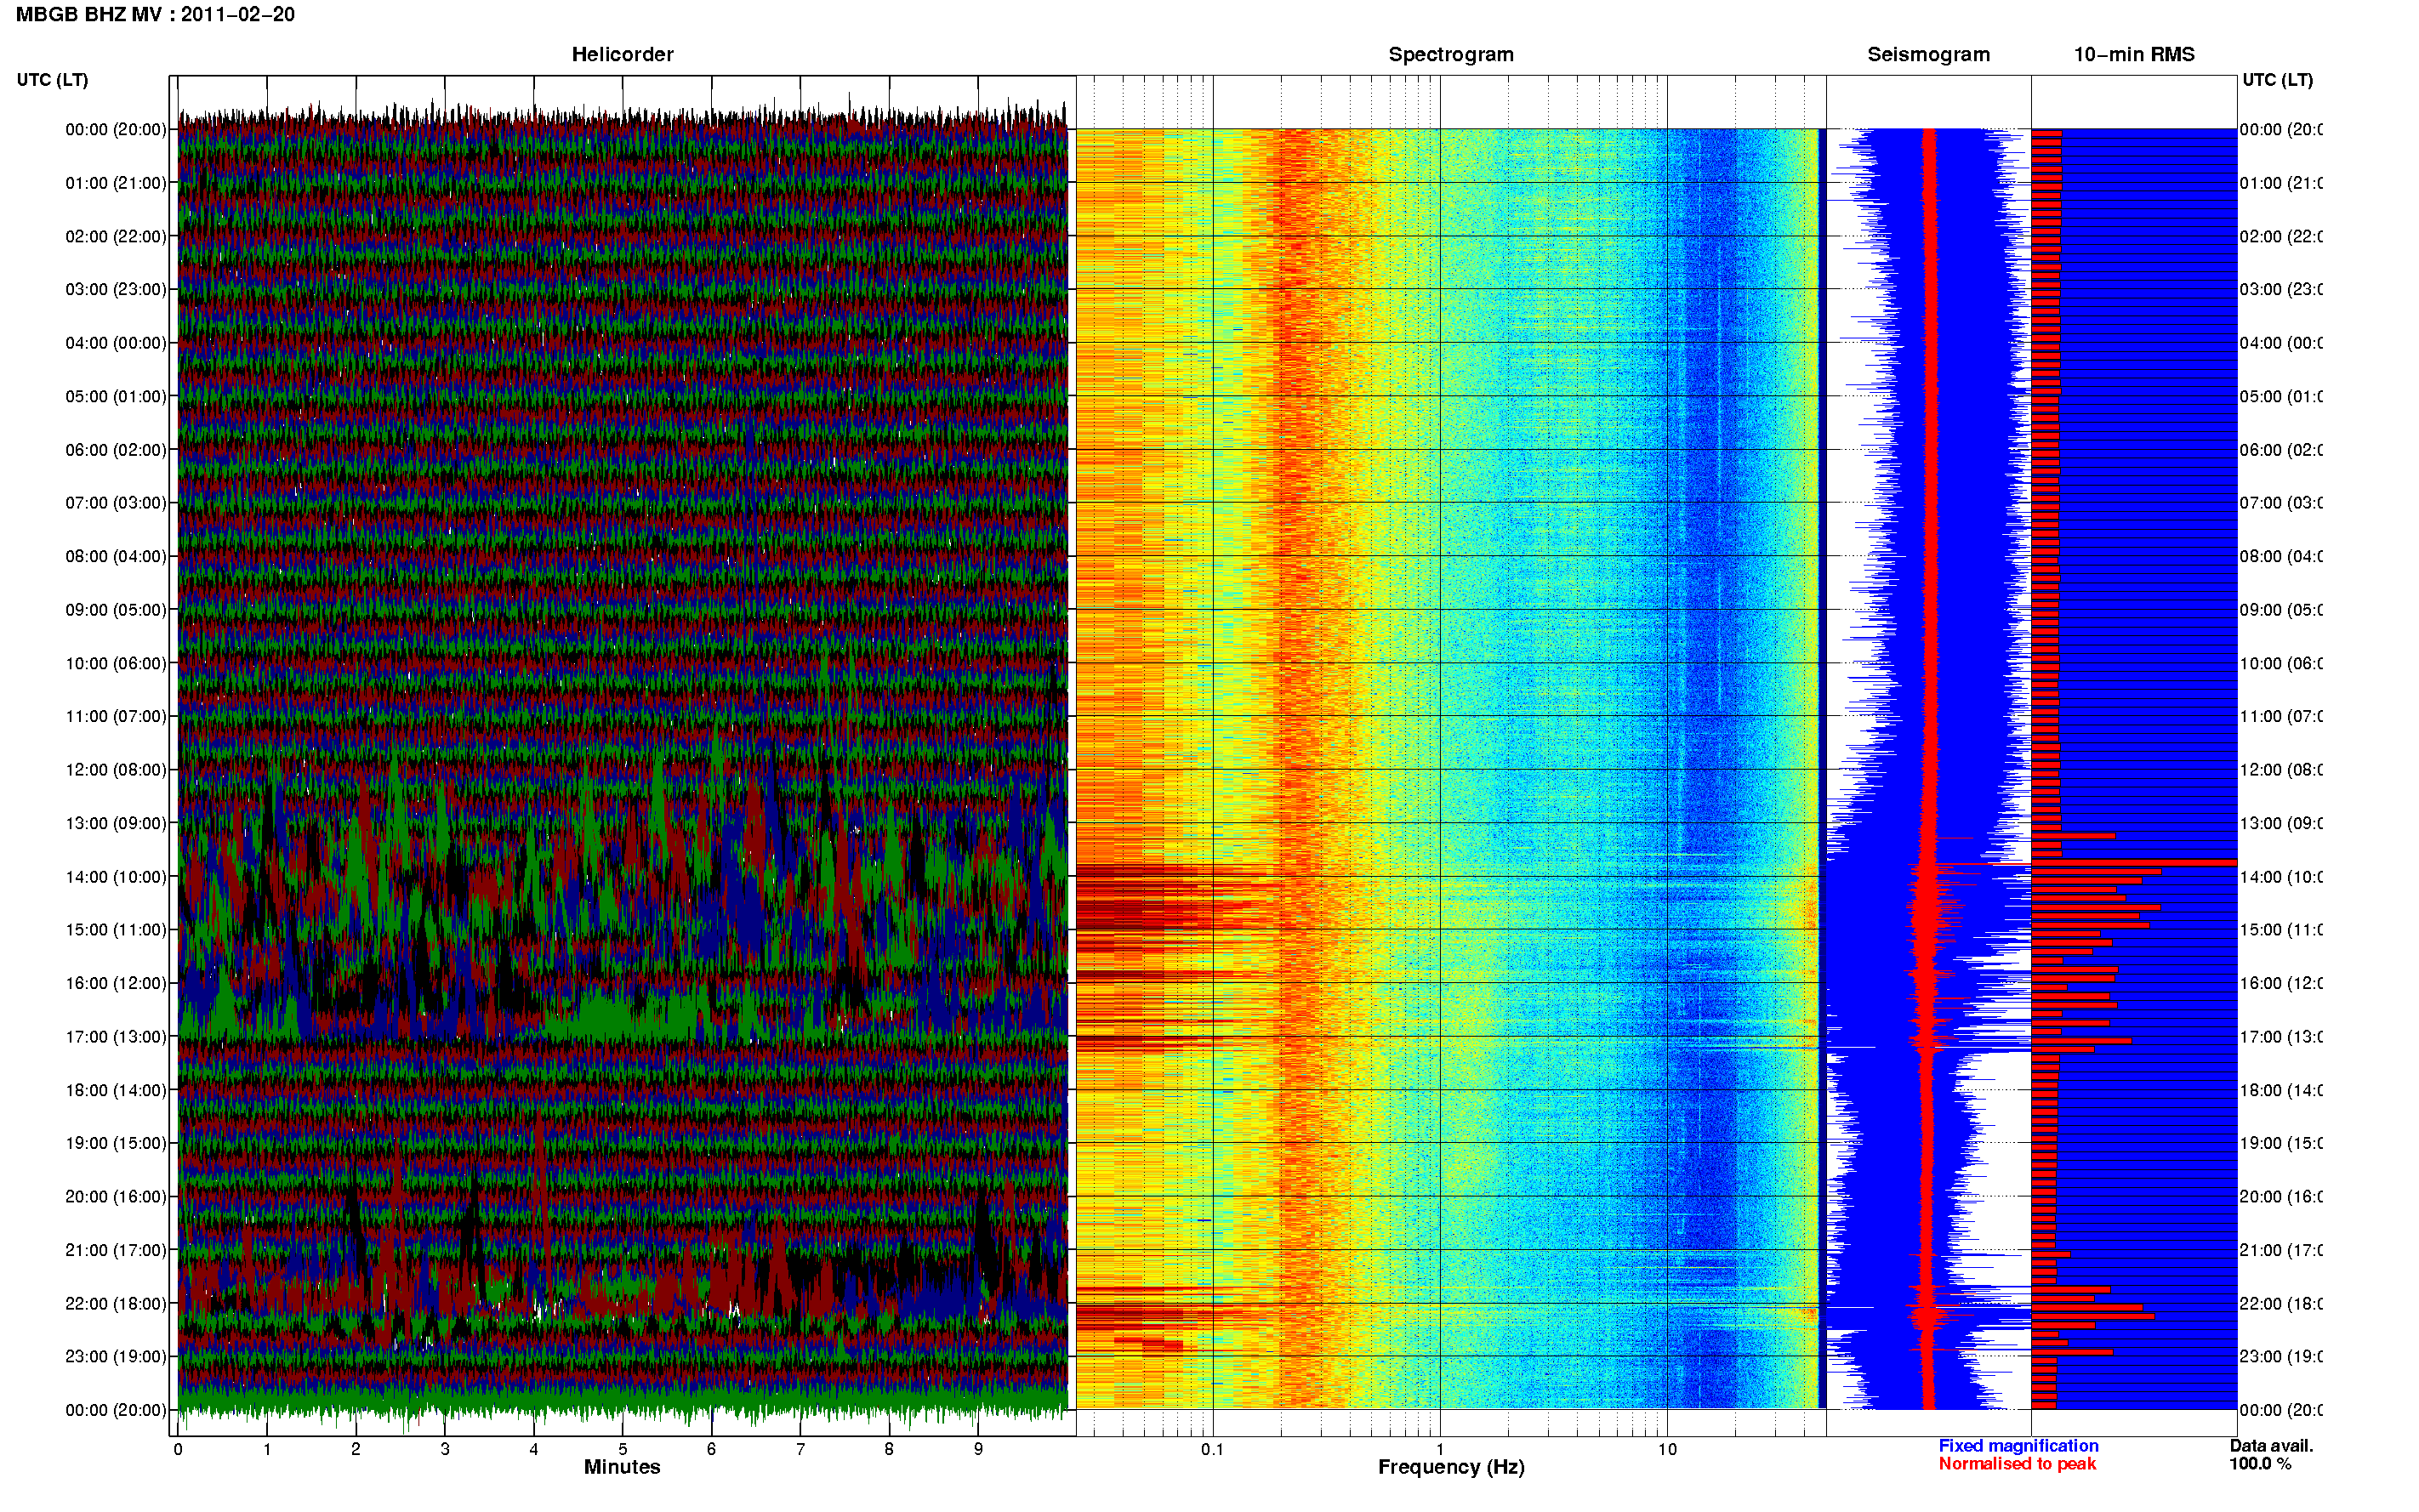Click the left axis label 18:00 (14:00)

pos(116,1091)
